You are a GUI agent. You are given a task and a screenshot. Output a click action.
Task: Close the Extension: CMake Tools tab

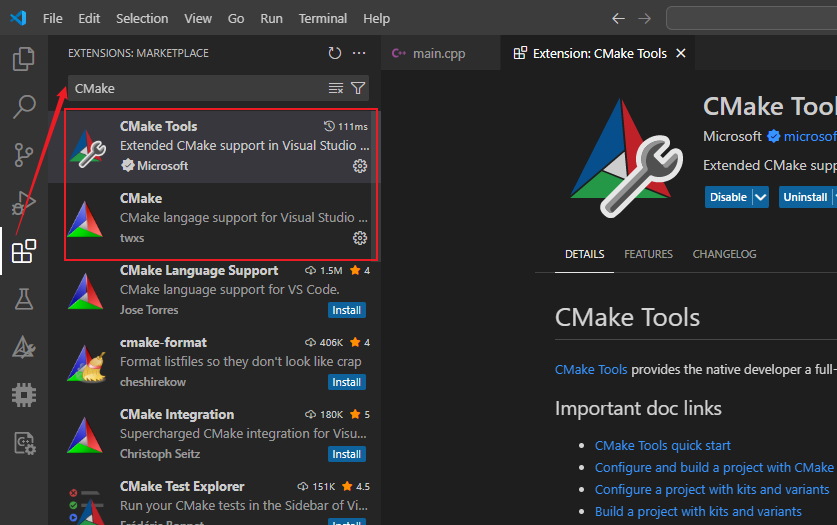[x=681, y=53]
